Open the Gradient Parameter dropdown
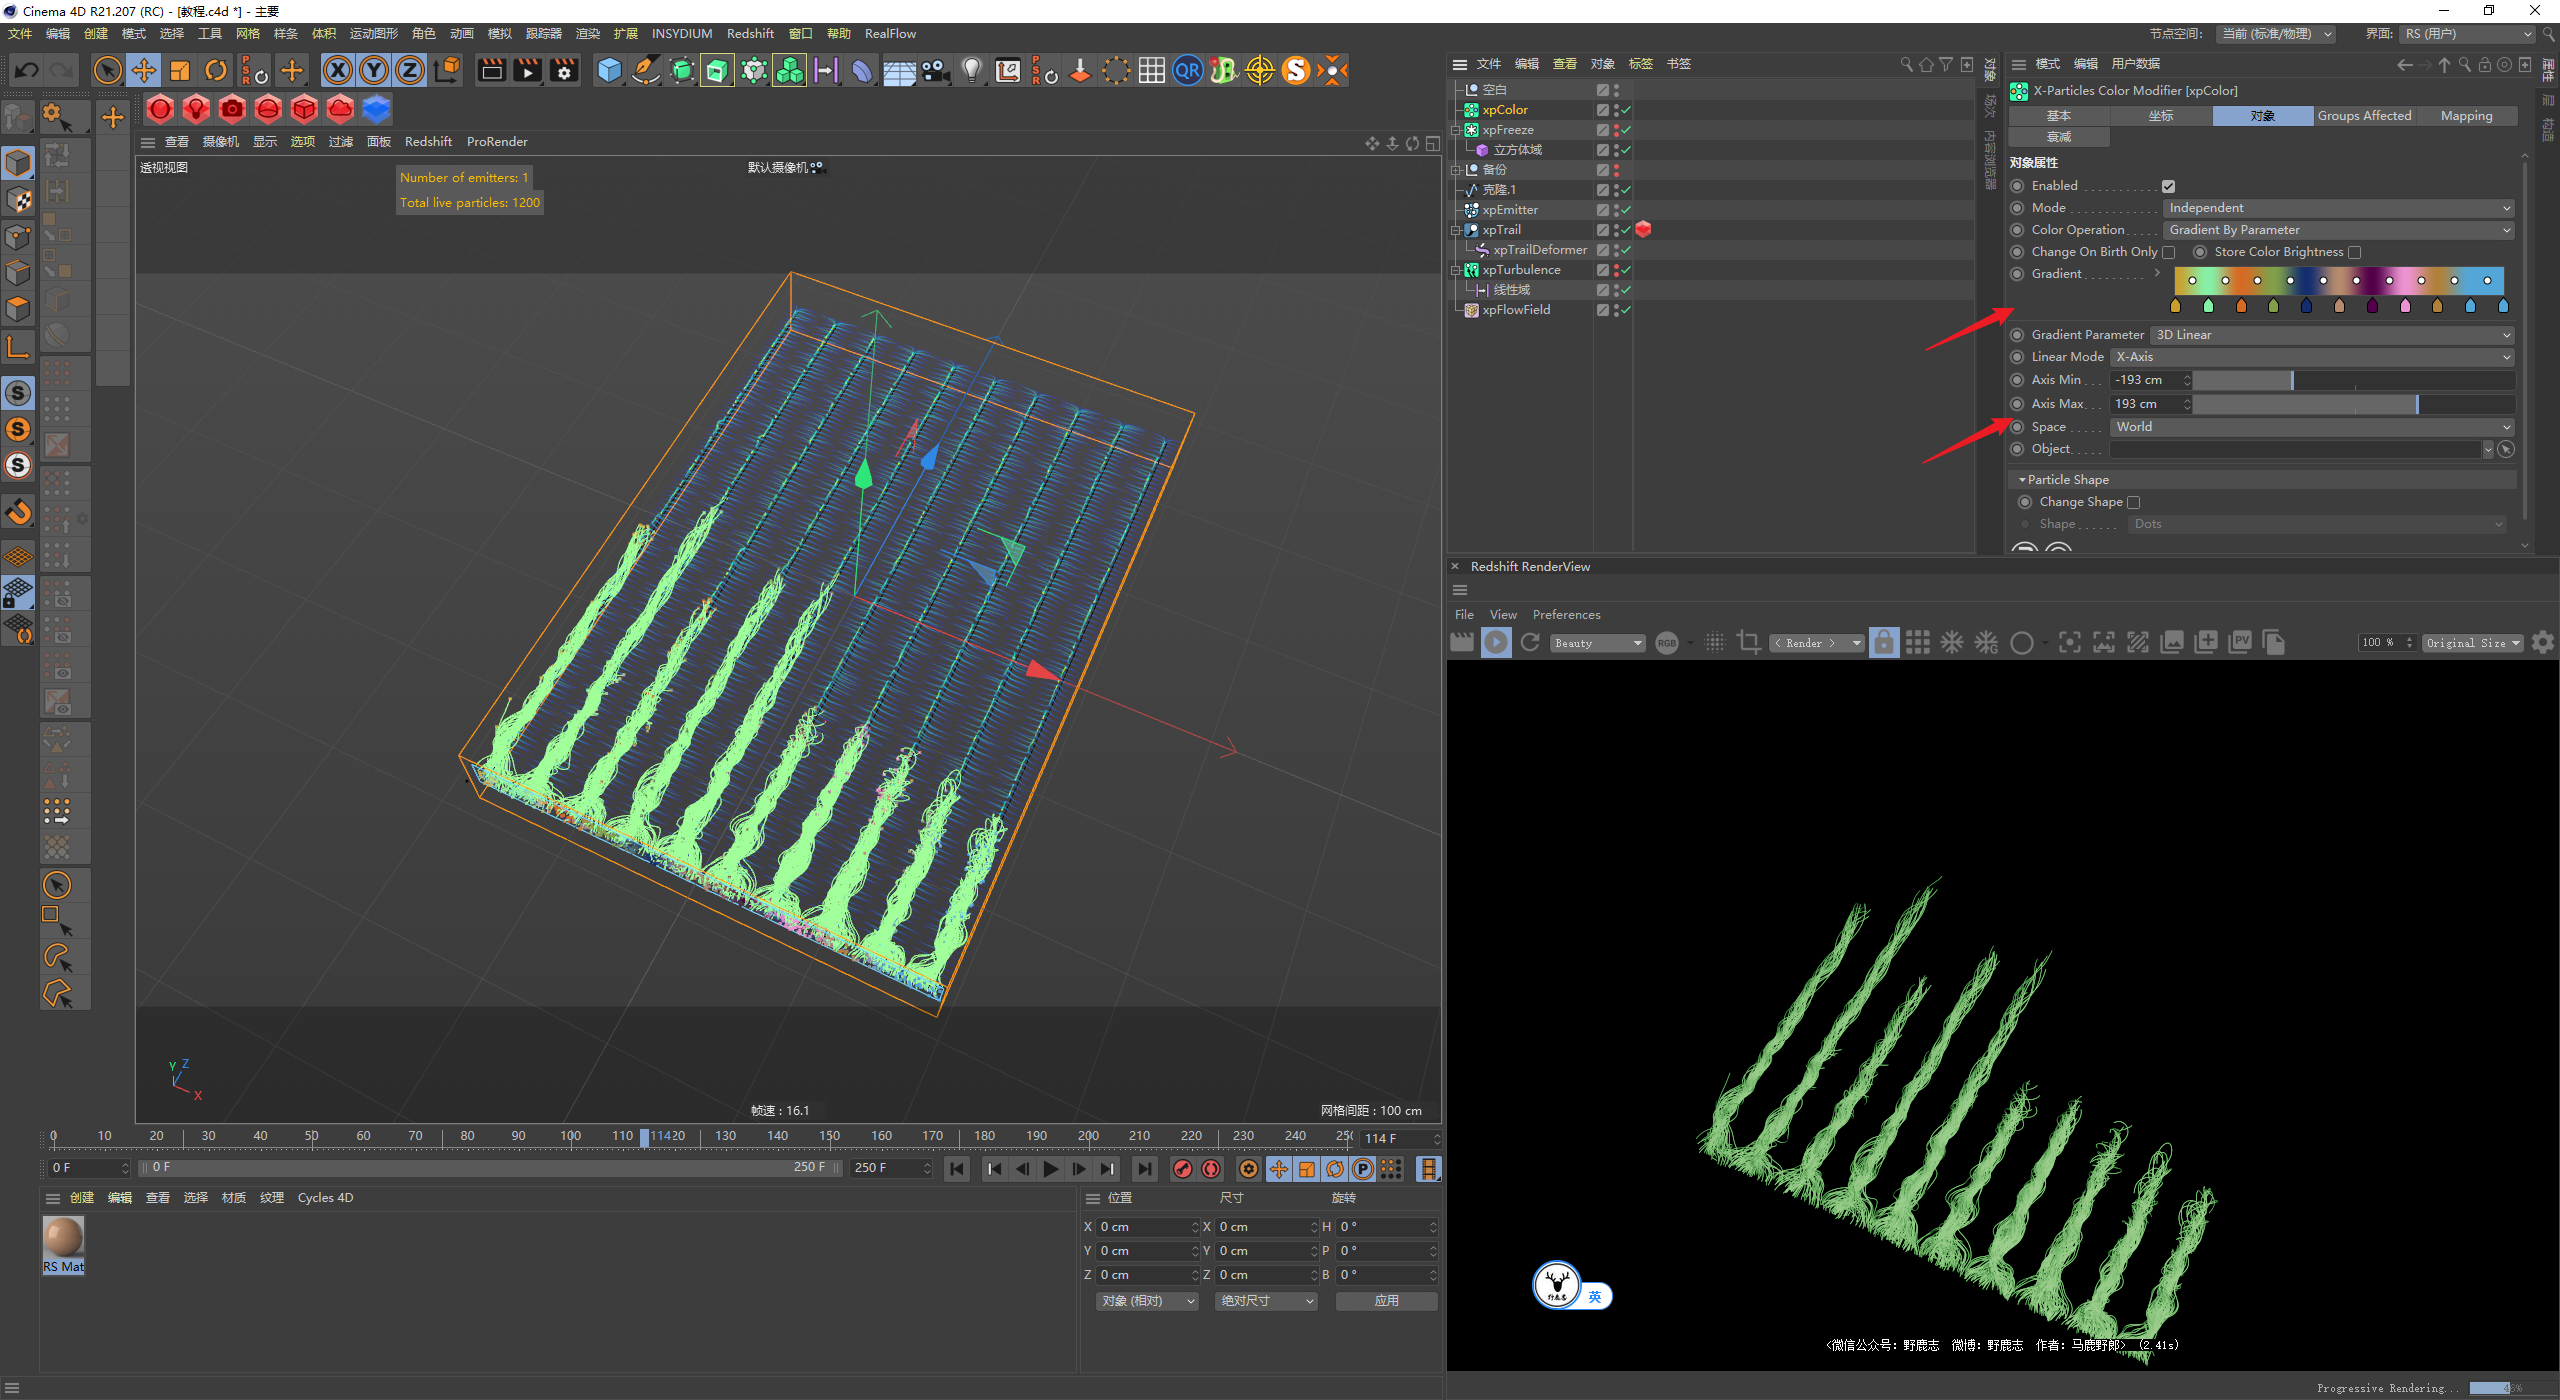Viewport: 2560px width, 1400px height. [x=2331, y=335]
